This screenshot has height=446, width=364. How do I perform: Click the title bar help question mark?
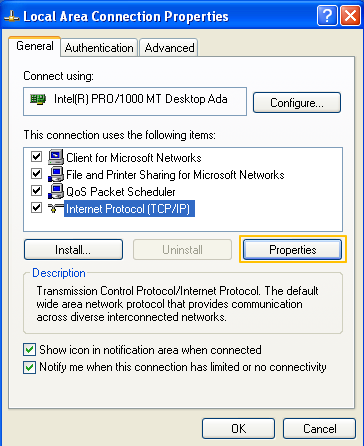pyautogui.click(x=327, y=15)
